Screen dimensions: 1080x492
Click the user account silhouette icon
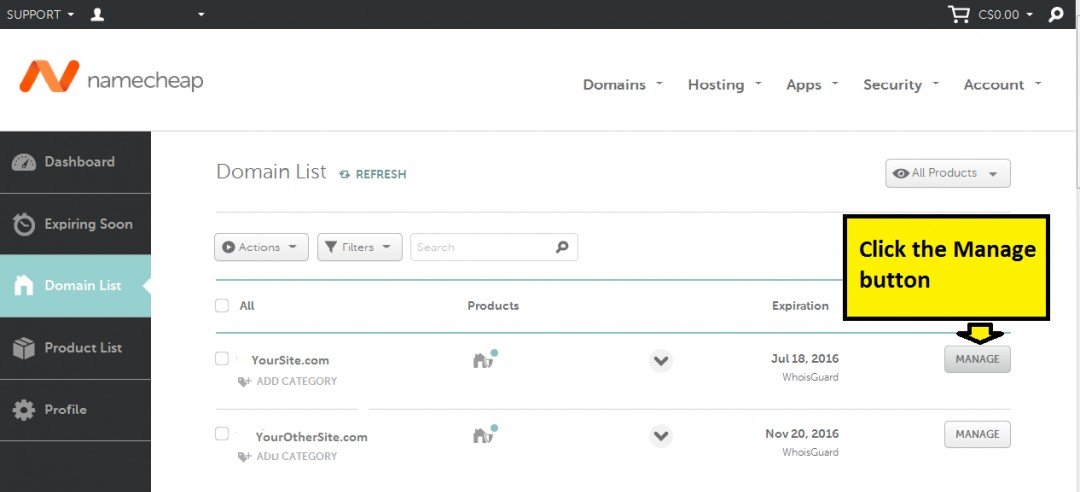pyautogui.click(x=97, y=14)
